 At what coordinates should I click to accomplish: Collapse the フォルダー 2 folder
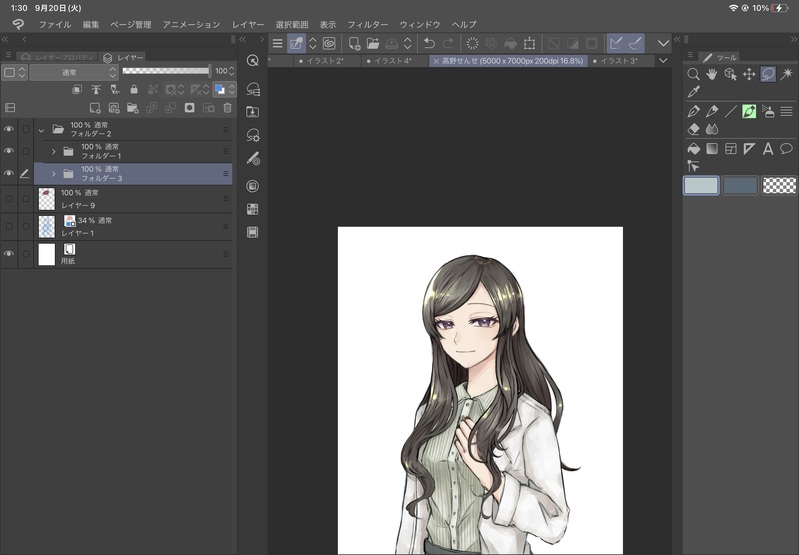tap(41, 129)
